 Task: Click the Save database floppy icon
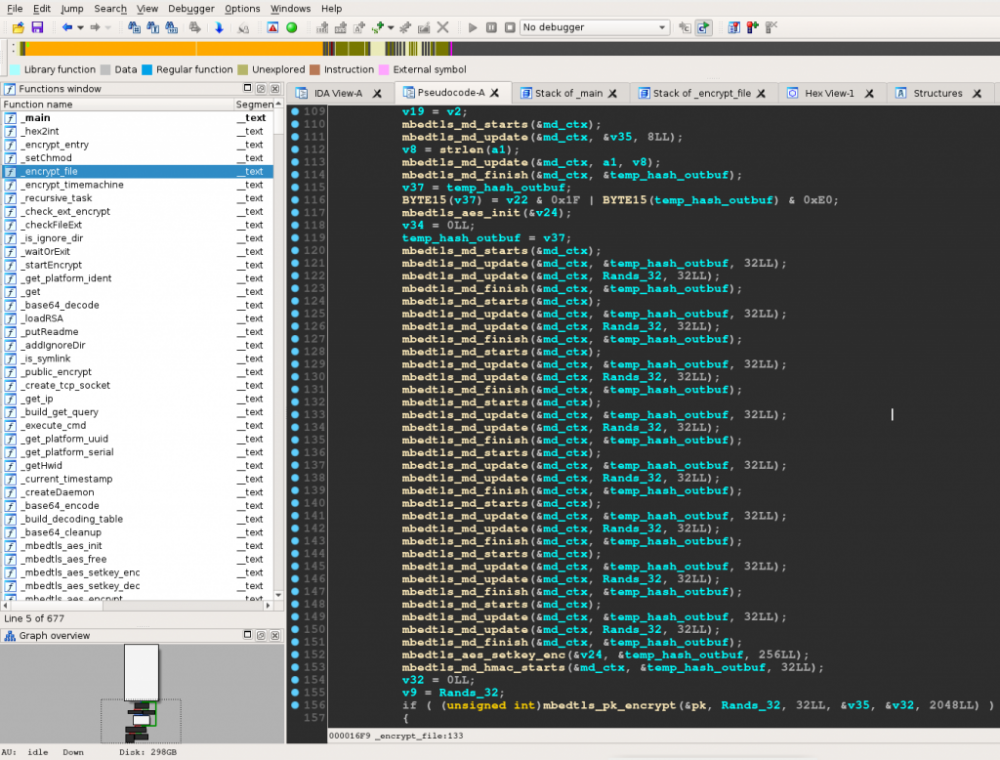[37, 27]
